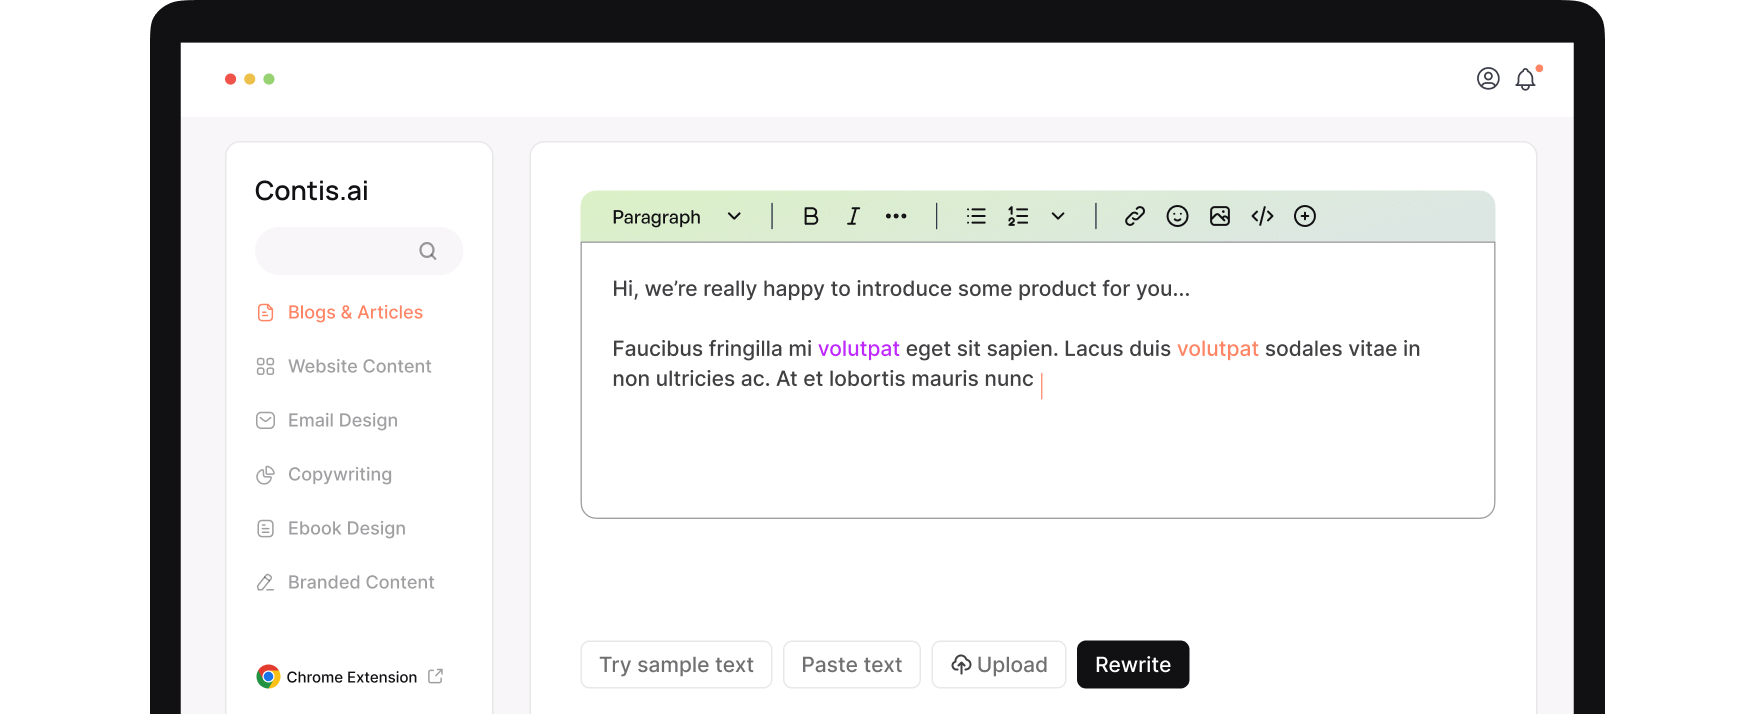The image size is (1755, 714).
Task: Toggle bold formatting in editor toolbar
Action: (x=811, y=216)
